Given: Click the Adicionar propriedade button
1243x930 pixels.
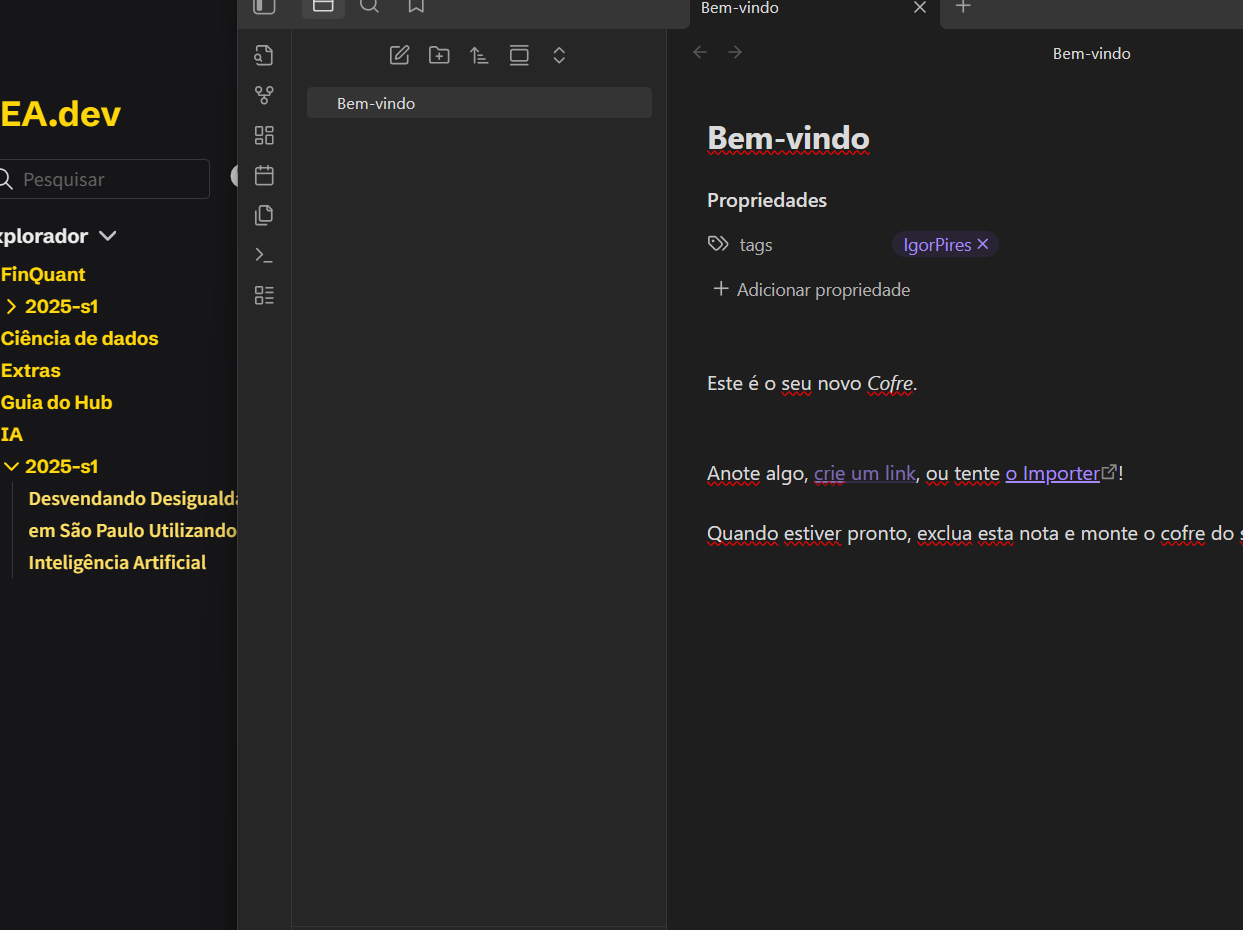Looking at the screenshot, I should (811, 290).
